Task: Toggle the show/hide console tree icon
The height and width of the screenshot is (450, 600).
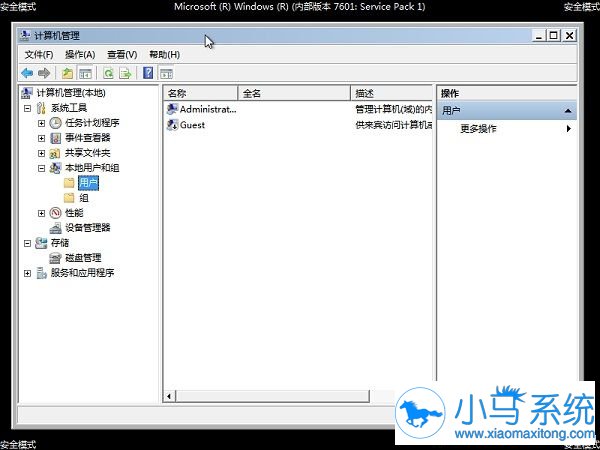Action: point(85,73)
